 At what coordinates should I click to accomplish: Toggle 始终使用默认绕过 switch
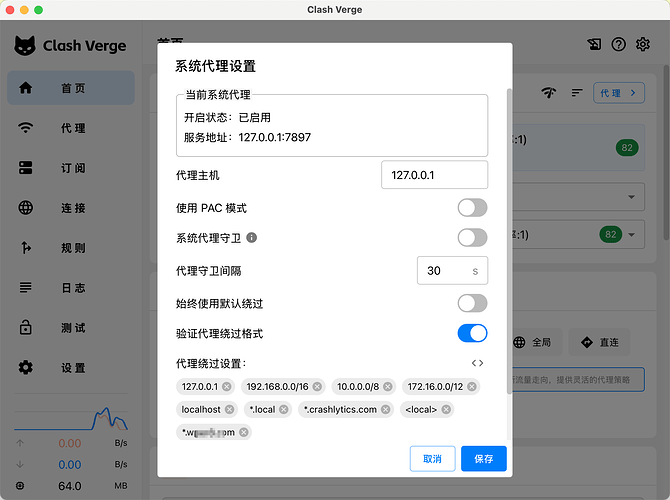472,303
